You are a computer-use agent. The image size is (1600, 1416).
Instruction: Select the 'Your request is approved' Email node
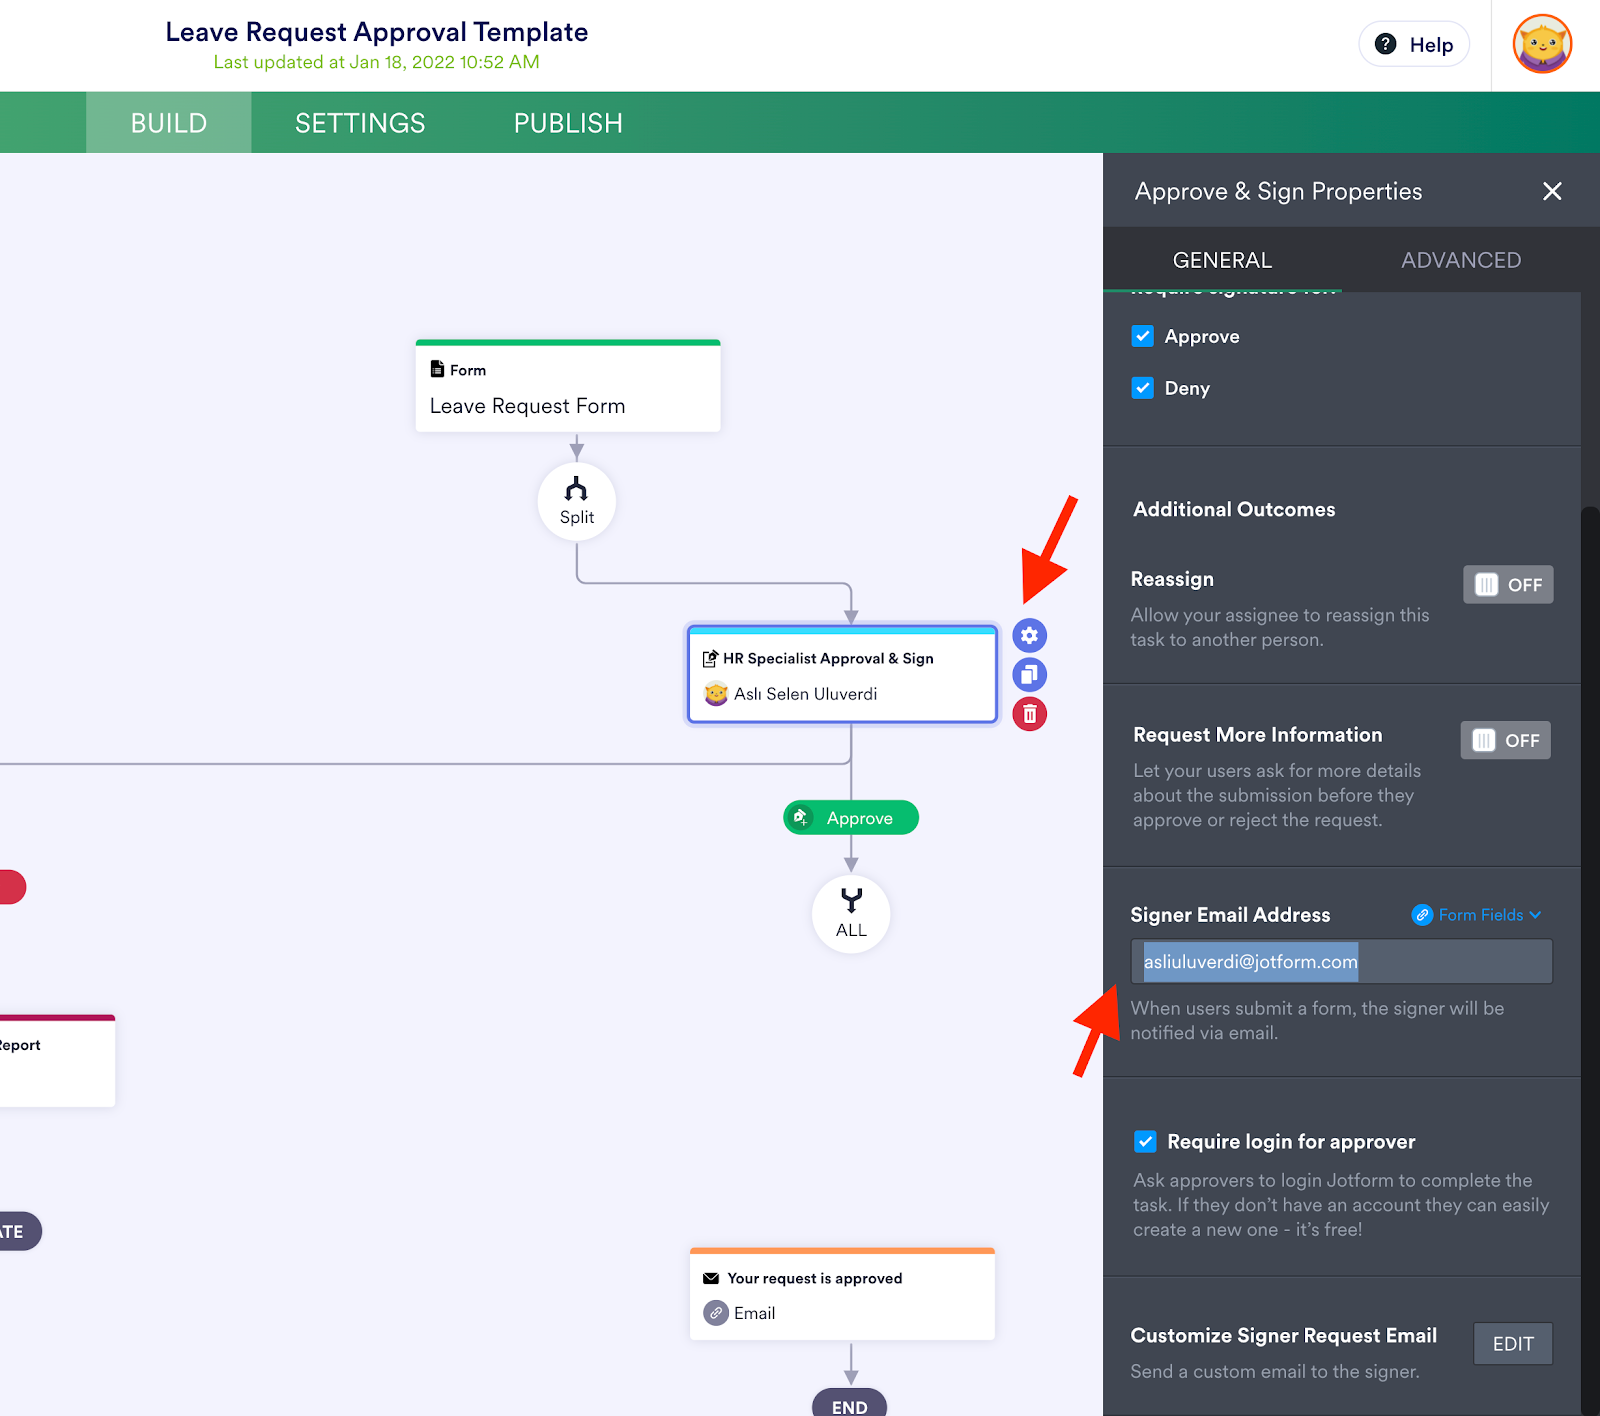coord(841,1294)
